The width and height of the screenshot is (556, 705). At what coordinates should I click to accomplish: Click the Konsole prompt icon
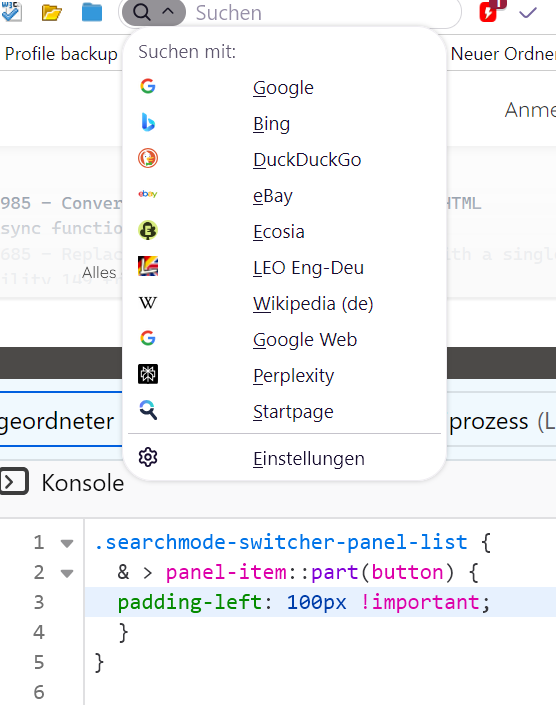[x=13, y=482]
